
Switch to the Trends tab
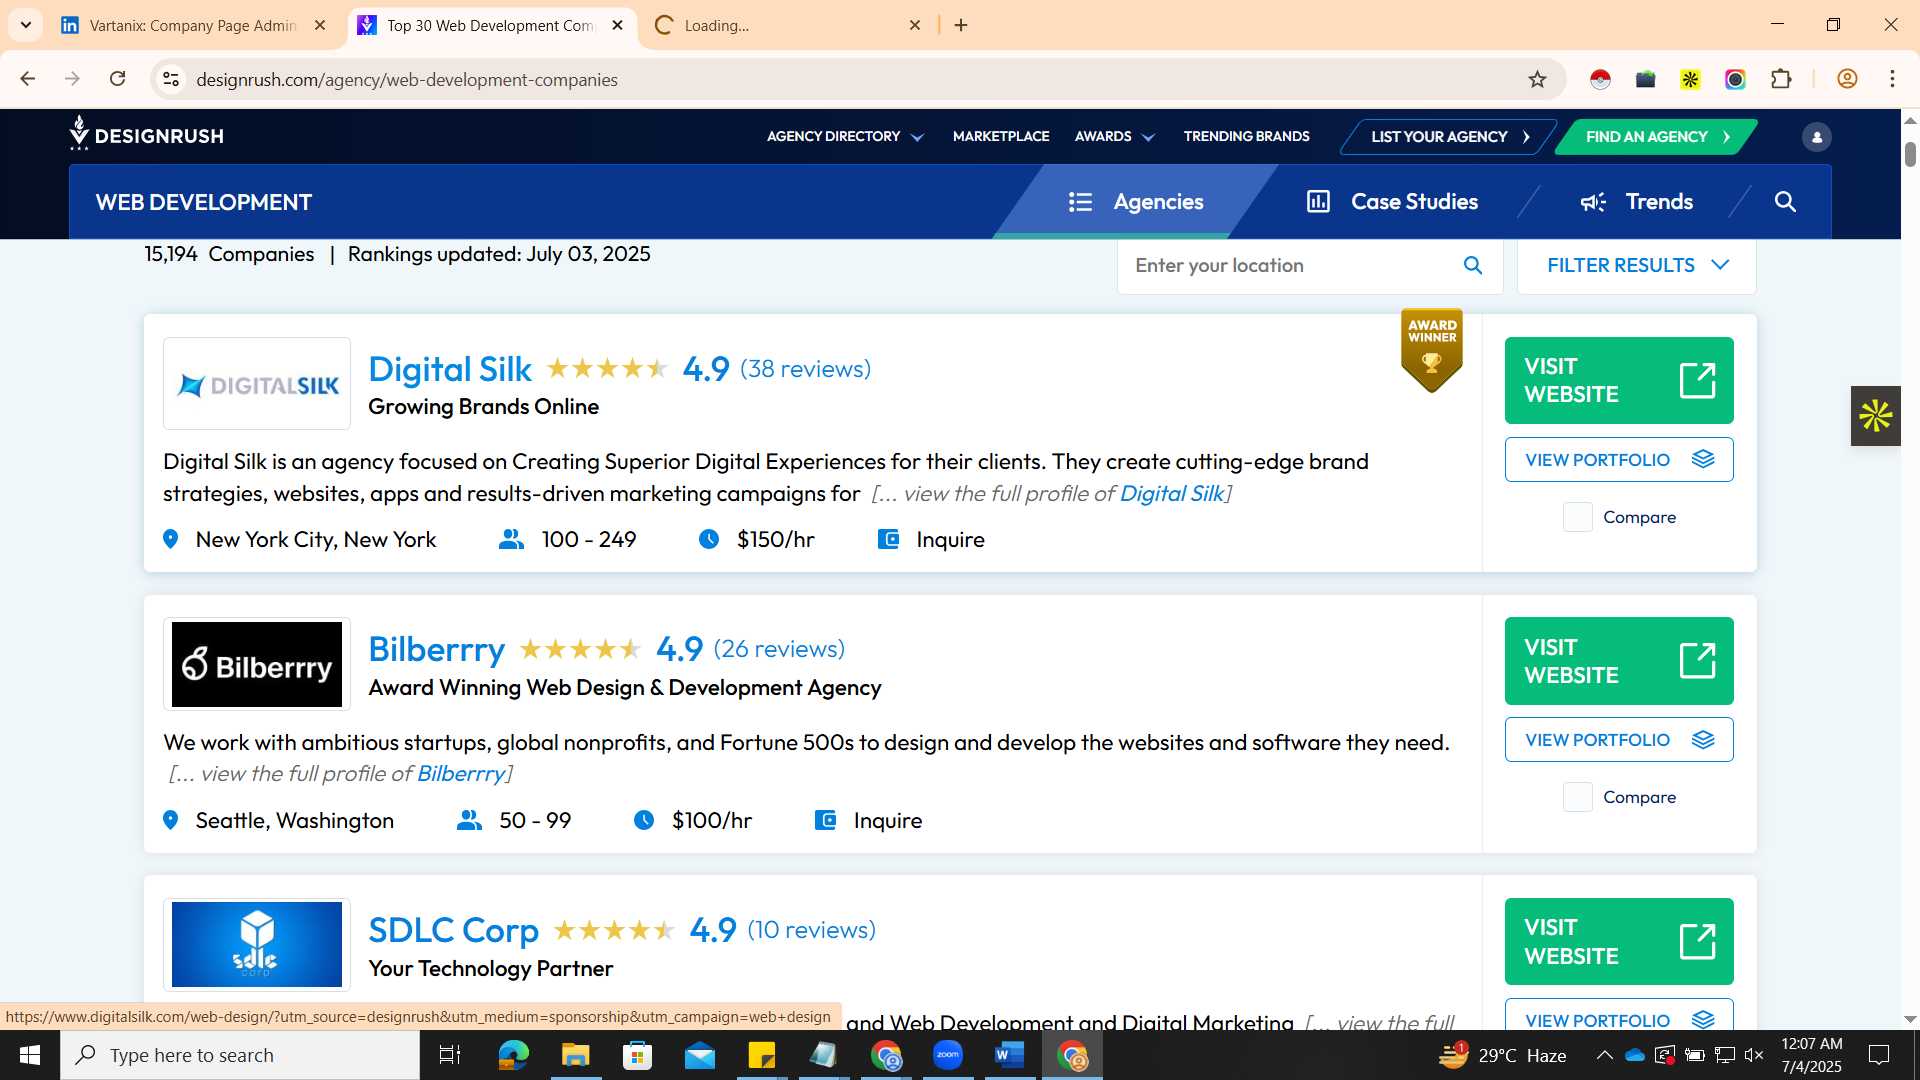(1636, 202)
